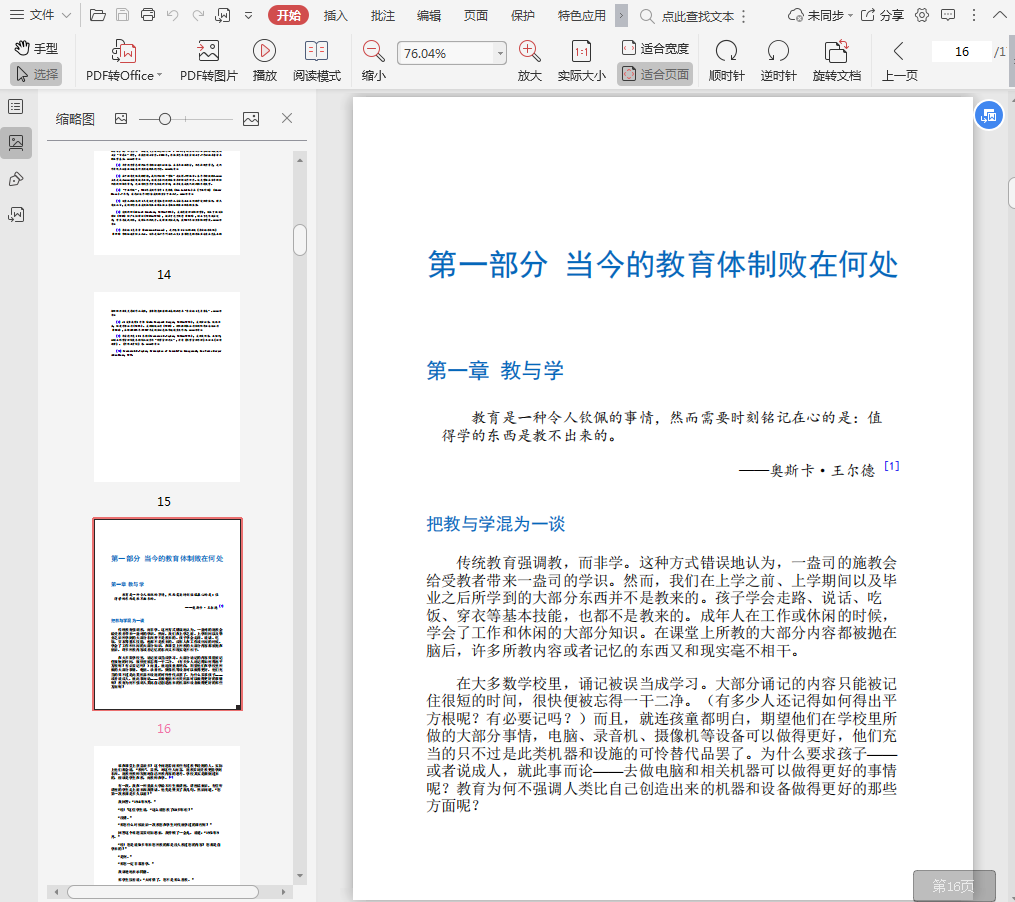Switch to the 插入 tab
1015x902 pixels.
tap(336, 15)
